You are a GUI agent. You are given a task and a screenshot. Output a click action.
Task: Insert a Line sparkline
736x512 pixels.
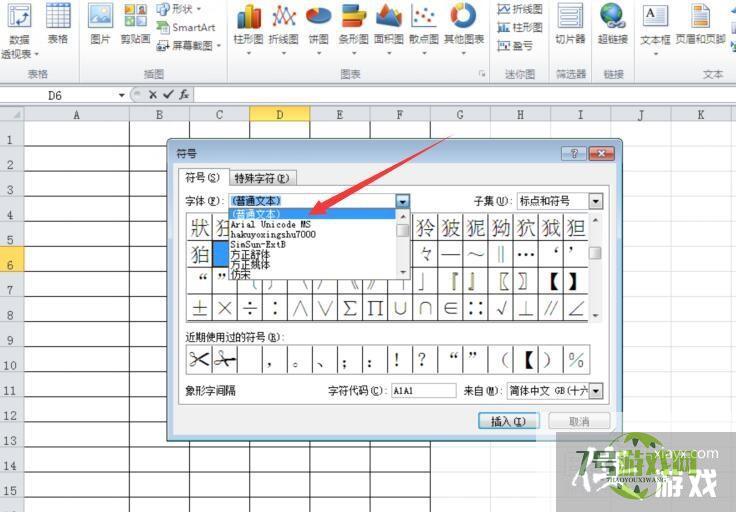click(520, 9)
